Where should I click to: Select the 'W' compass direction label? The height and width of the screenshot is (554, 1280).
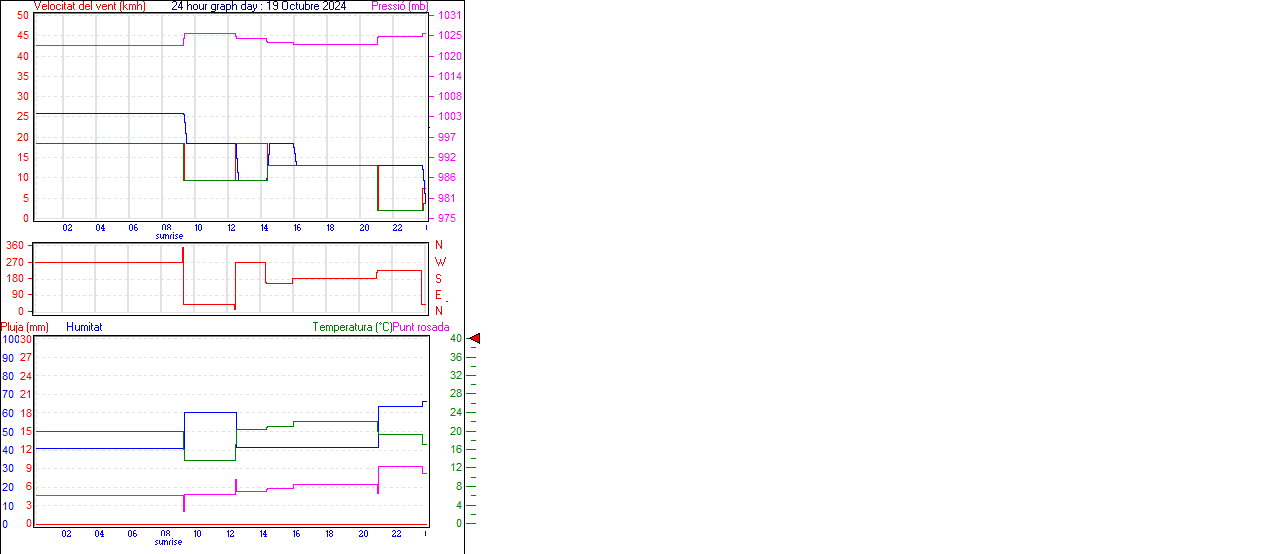tap(439, 262)
